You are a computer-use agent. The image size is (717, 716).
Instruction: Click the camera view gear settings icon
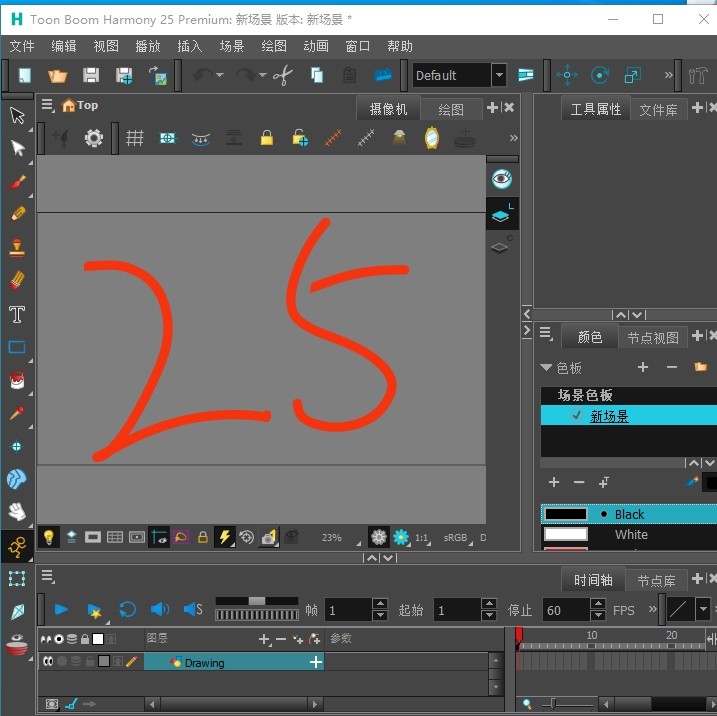94,138
